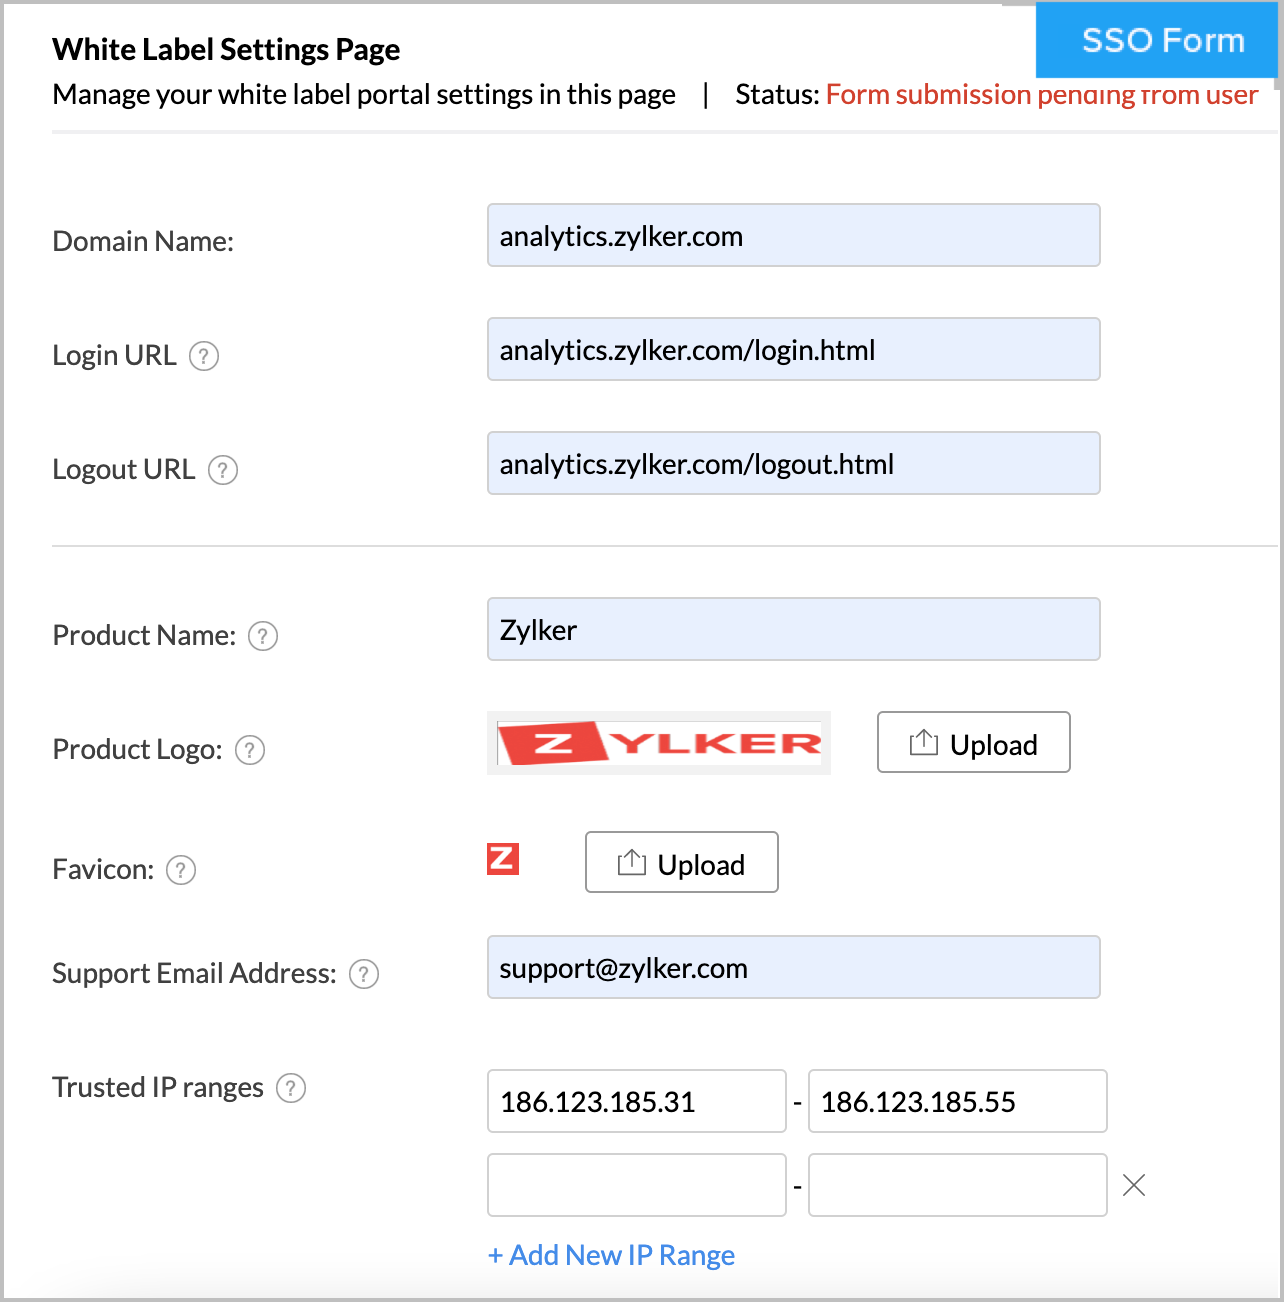Click the Zylker favicon preview
The width and height of the screenshot is (1284, 1302).
point(503,858)
